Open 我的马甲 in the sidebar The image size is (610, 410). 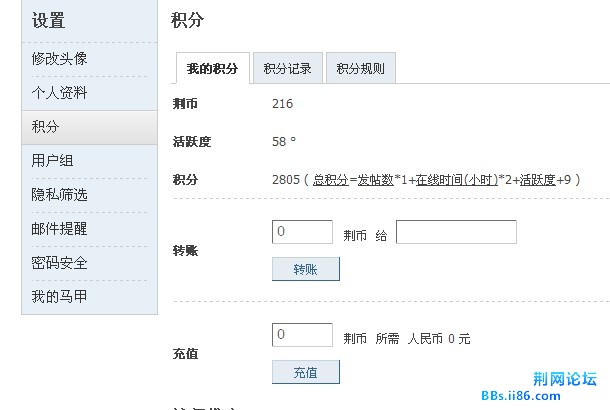point(59,297)
